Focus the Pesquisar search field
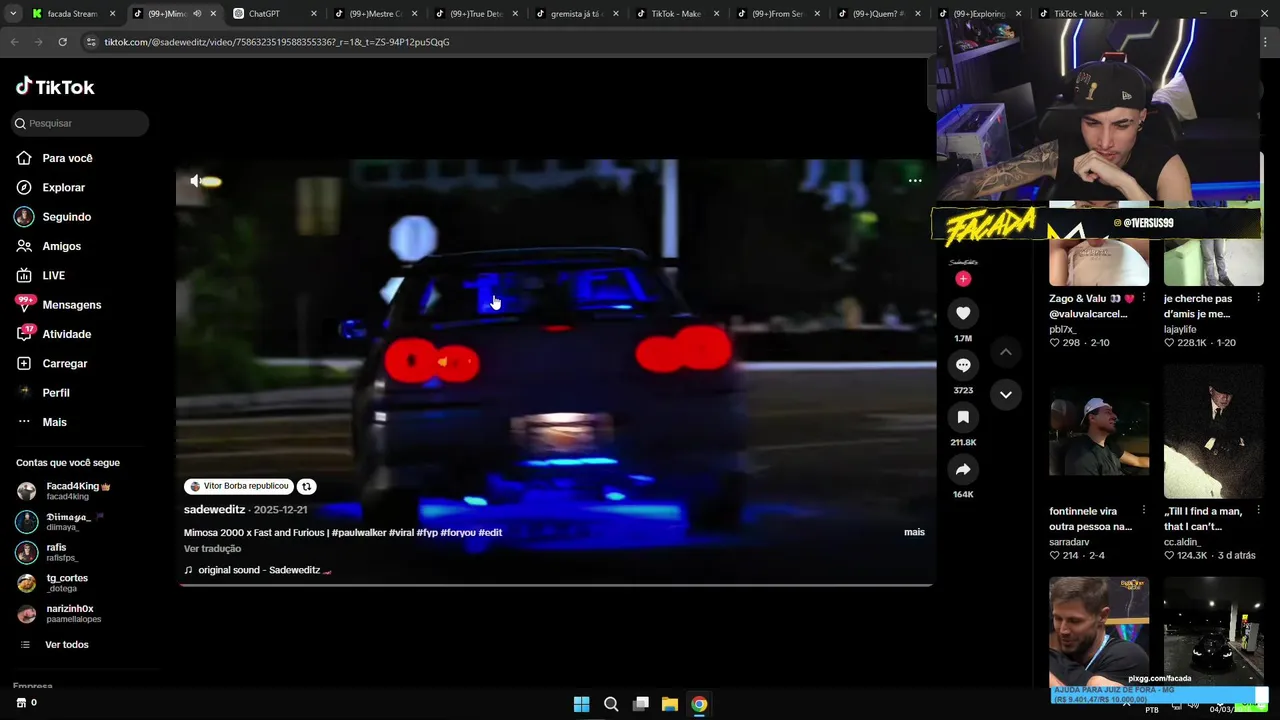Viewport: 1280px width, 720px height. (x=80, y=123)
